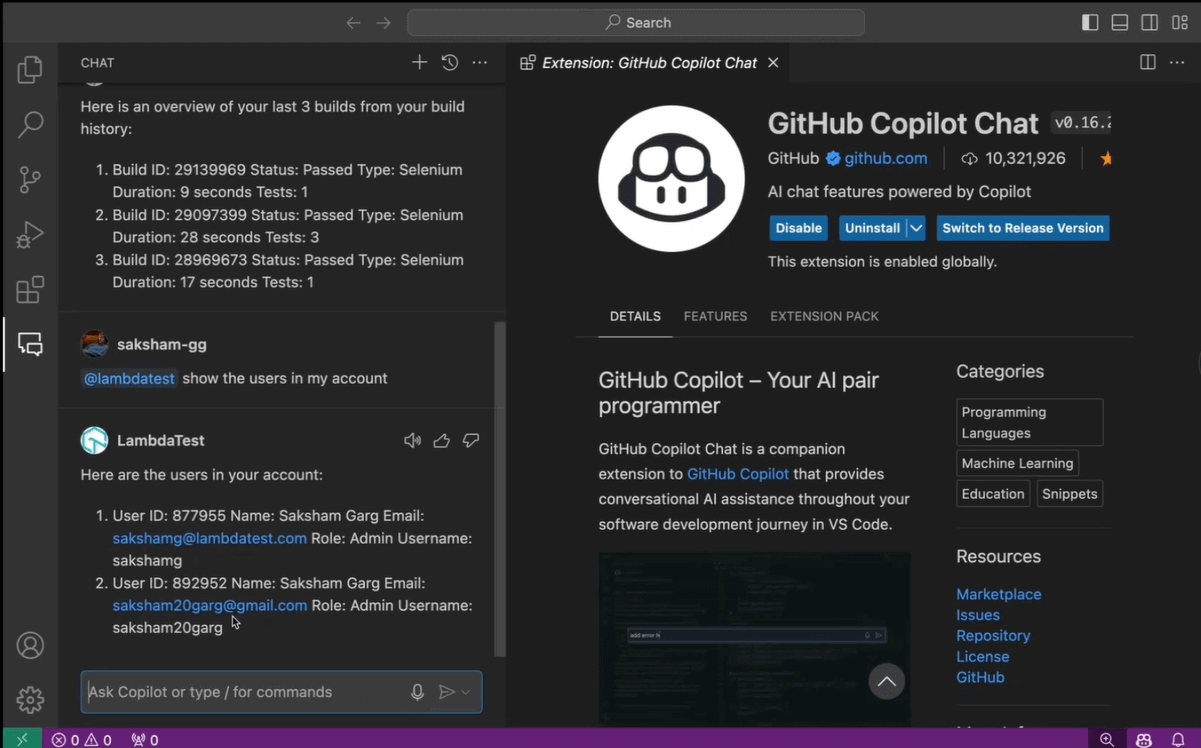Click the read aloud speaker icon
This screenshot has height=748, width=1201.
tap(412, 441)
